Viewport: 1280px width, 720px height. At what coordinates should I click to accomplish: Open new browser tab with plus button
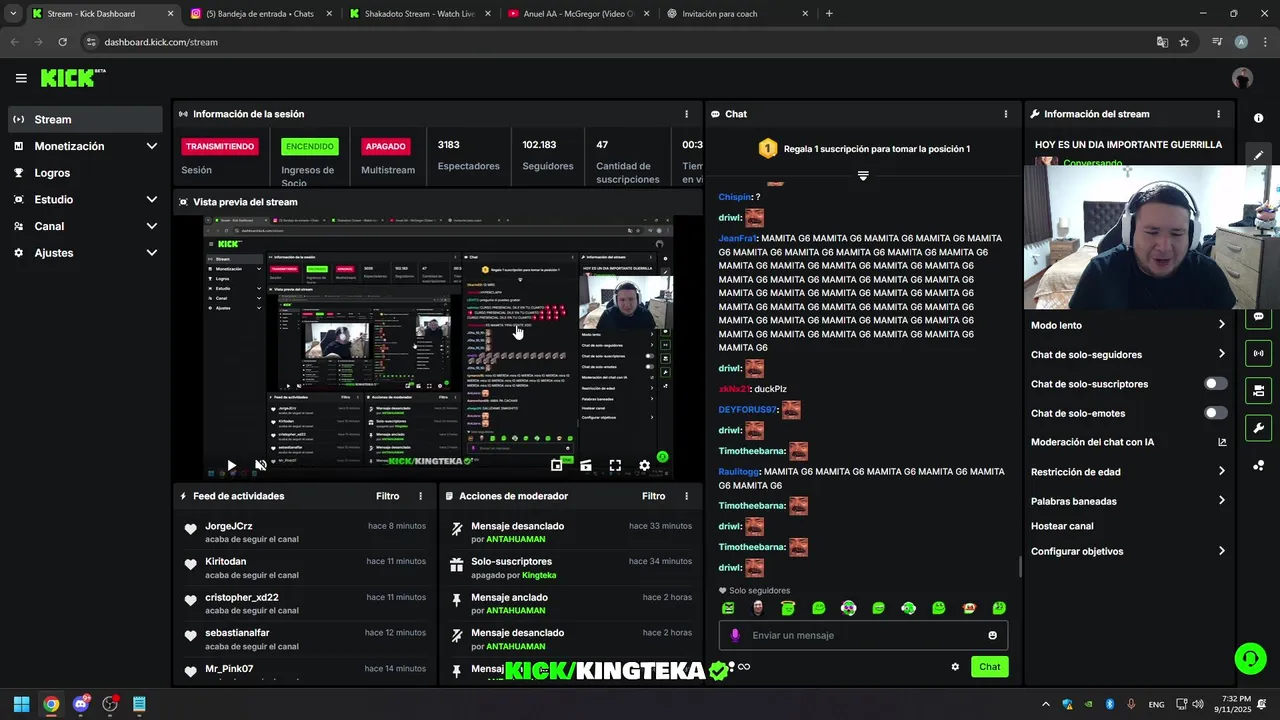pyautogui.click(x=829, y=14)
